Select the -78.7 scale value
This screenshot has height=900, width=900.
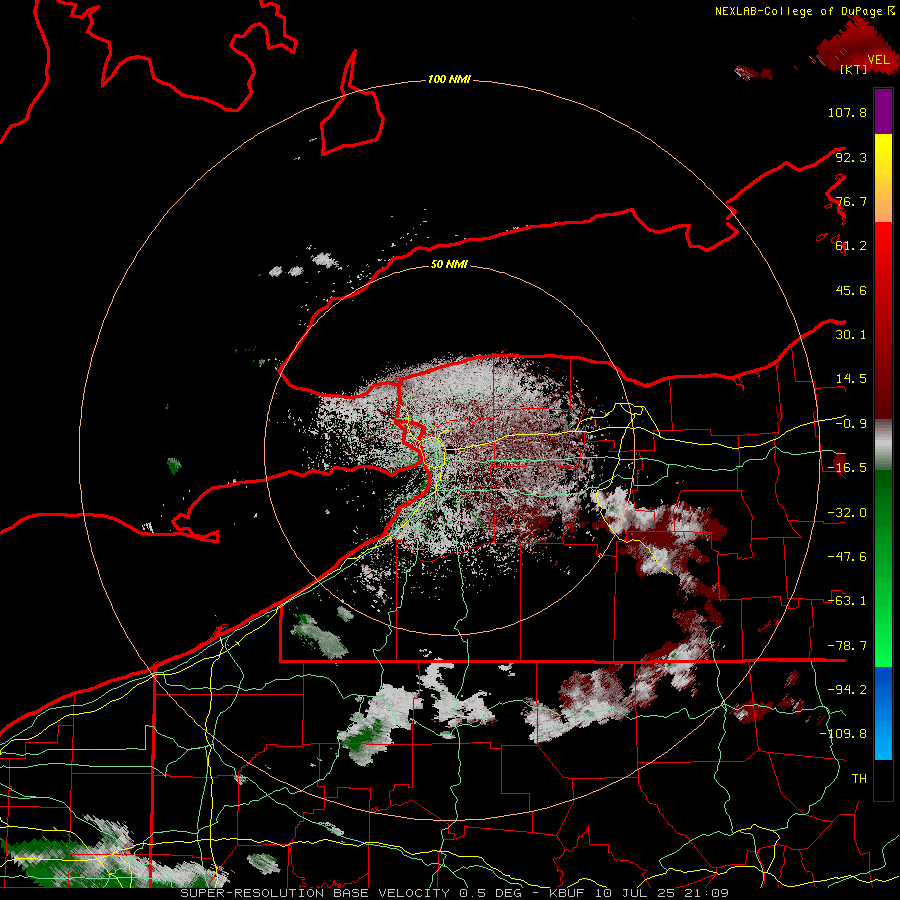pos(847,646)
